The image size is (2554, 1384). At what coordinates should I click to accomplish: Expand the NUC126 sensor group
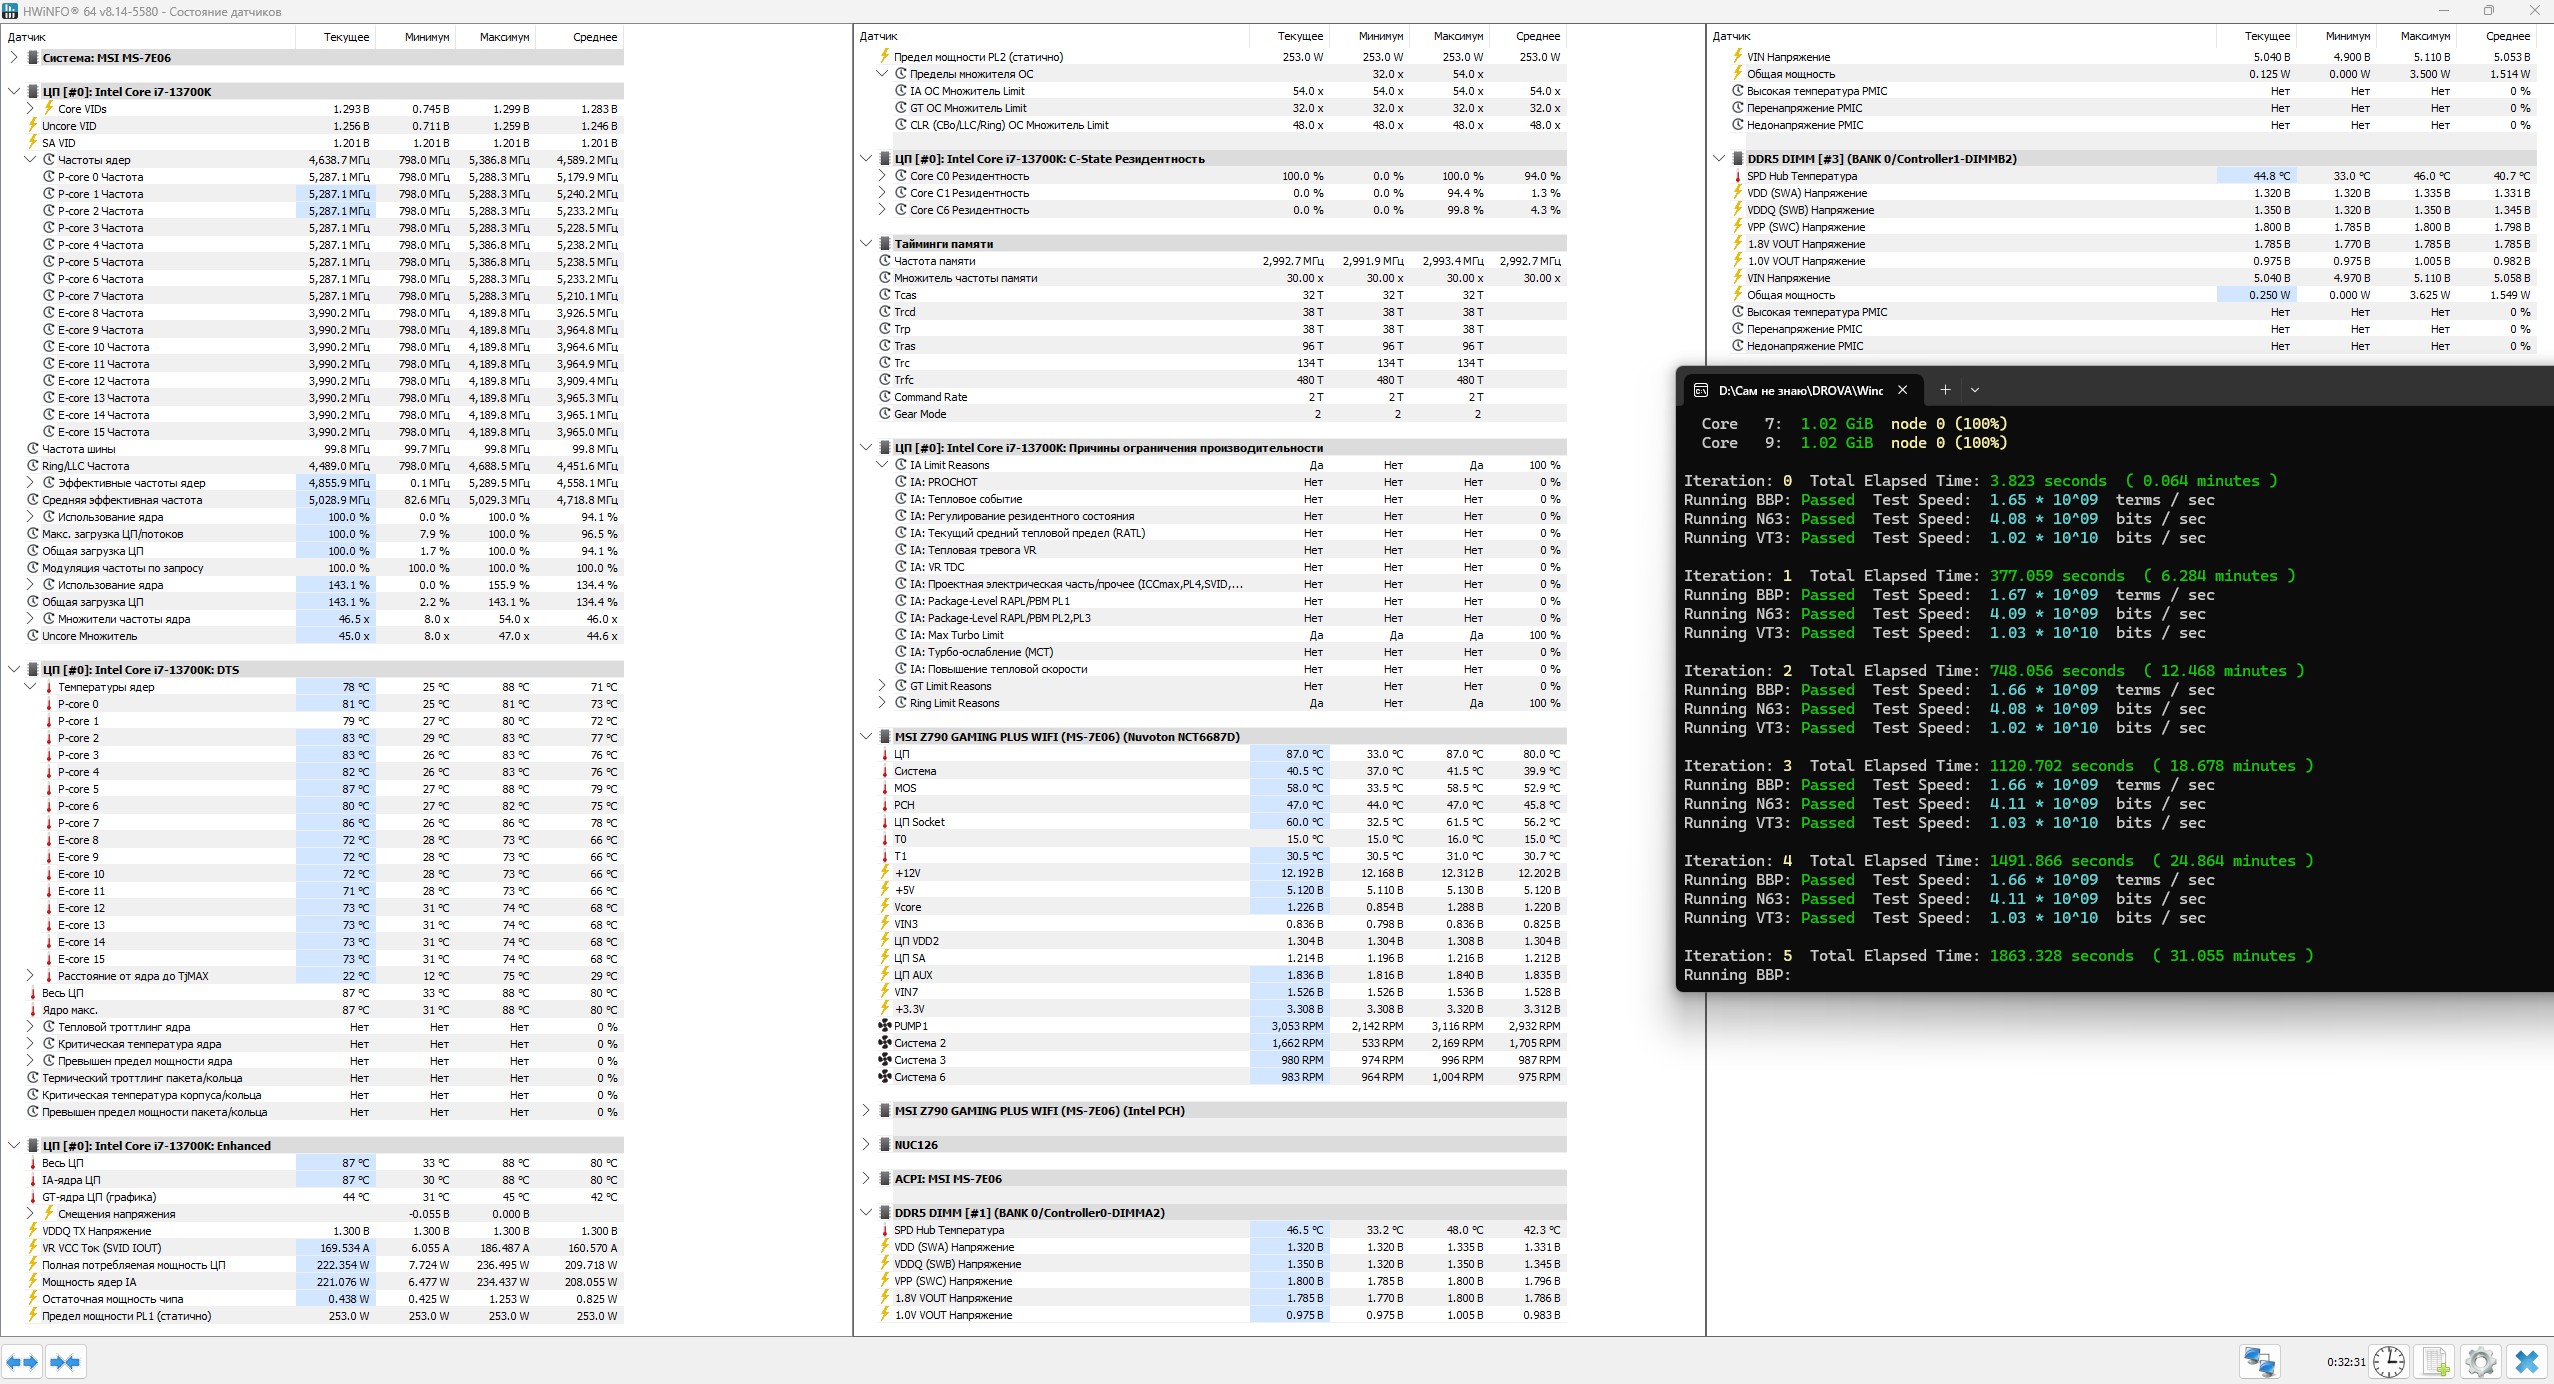click(x=866, y=1145)
